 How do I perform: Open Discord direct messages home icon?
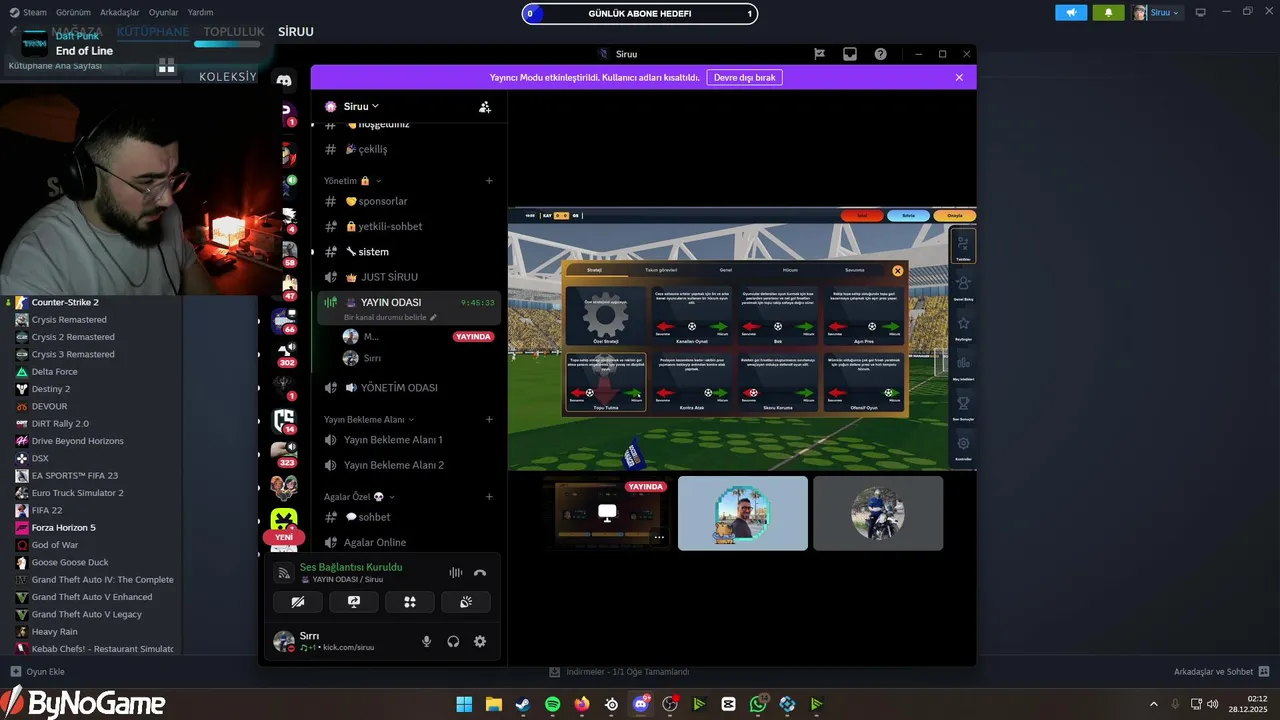pos(284,80)
